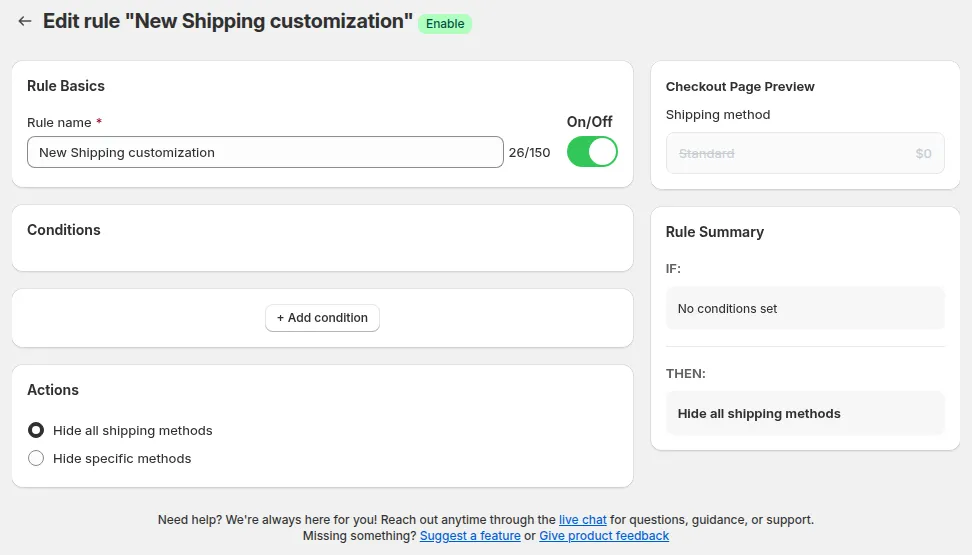Click the Checkout Page Preview heading
Viewport: 972px width, 555px height.
[740, 87]
